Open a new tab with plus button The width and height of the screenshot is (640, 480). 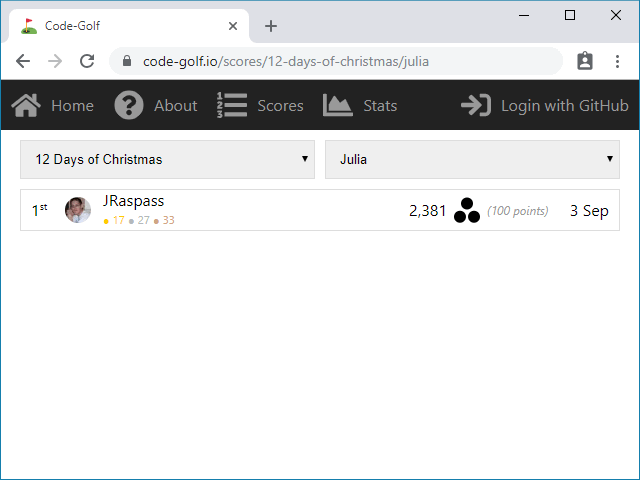pyautogui.click(x=271, y=26)
